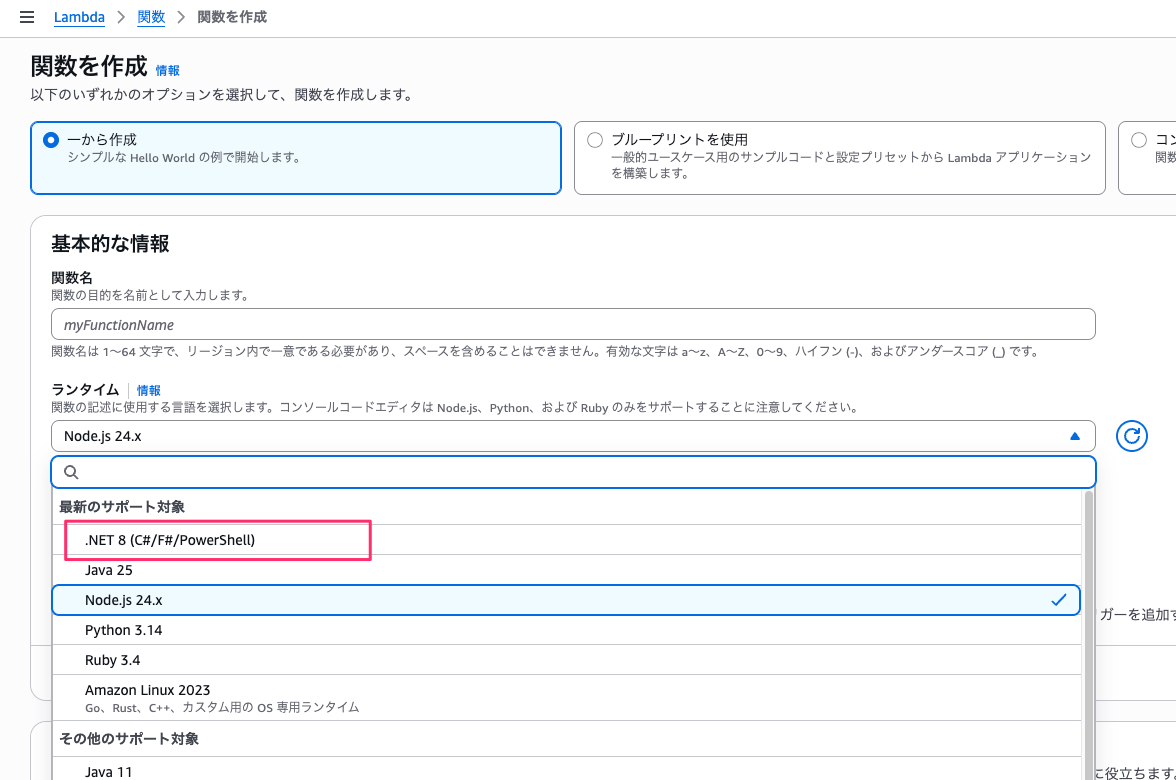
Task: Collapse the runtime dropdown arrow
Action: pyautogui.click(x=1075, y=436)
